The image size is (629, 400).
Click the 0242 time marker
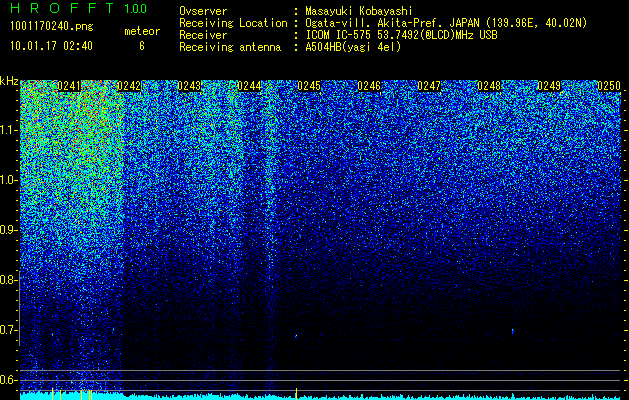pos(129,86)
